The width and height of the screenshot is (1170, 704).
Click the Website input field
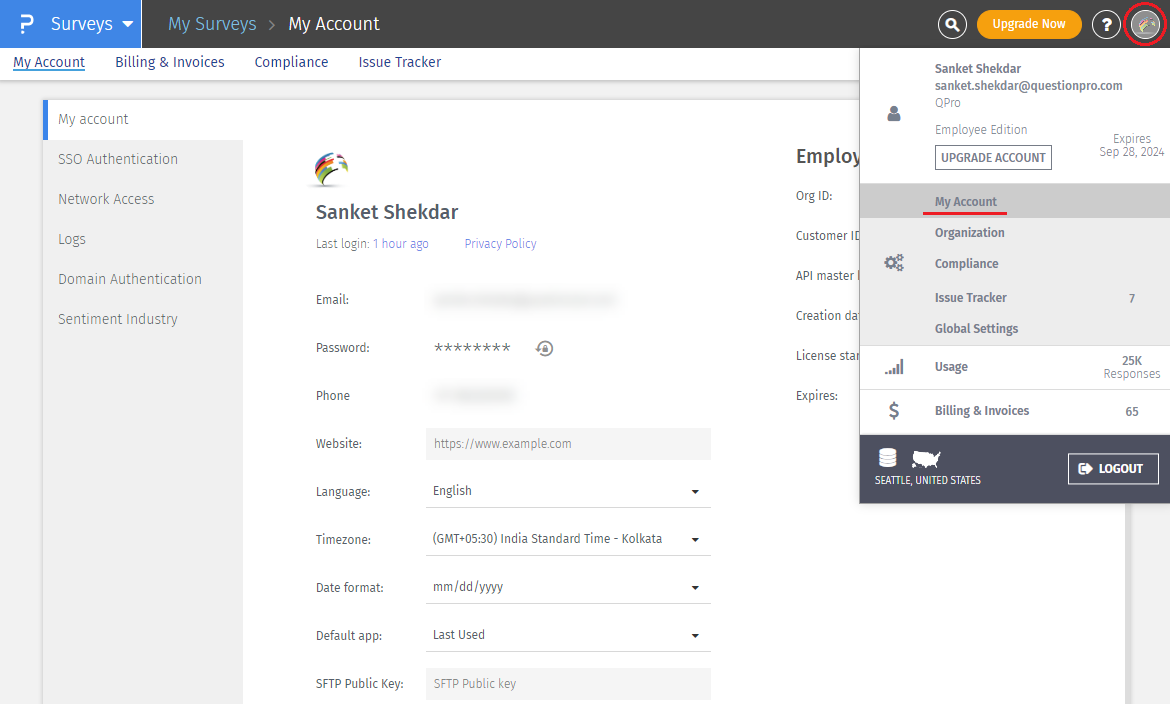click(568, 443)
